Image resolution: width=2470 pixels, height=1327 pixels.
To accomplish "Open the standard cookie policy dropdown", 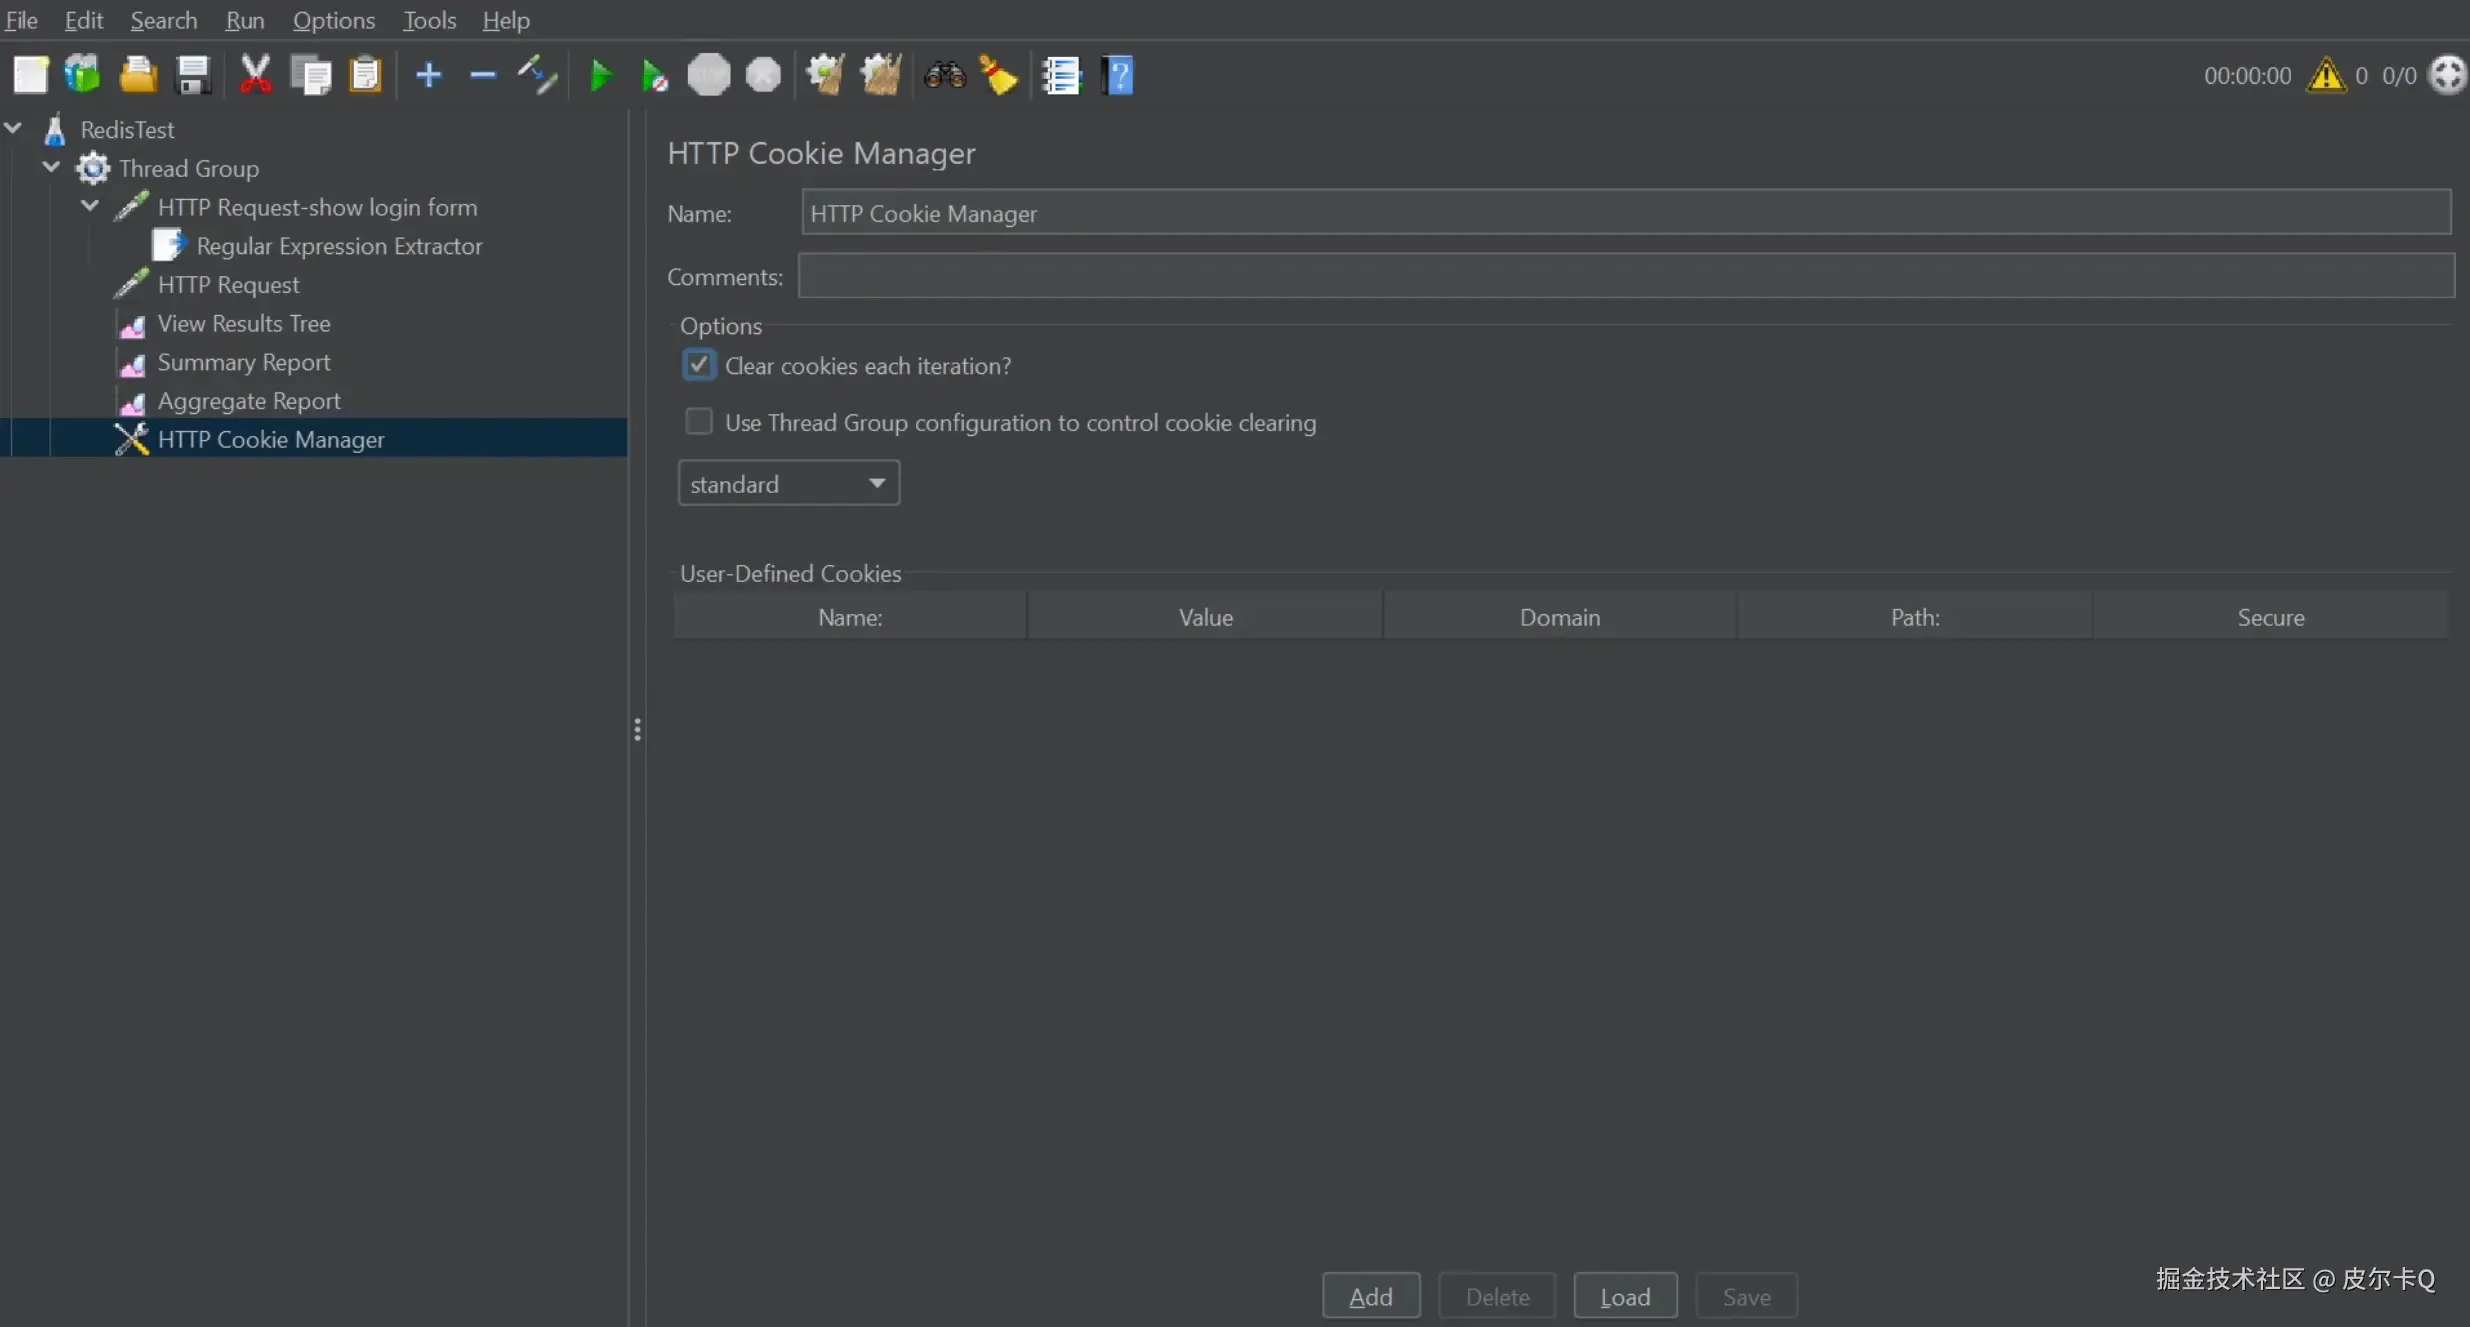I will 788,484.
